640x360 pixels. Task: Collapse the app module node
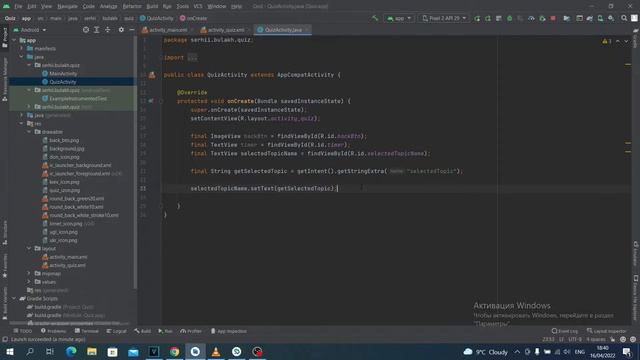(x=14, y=40)
